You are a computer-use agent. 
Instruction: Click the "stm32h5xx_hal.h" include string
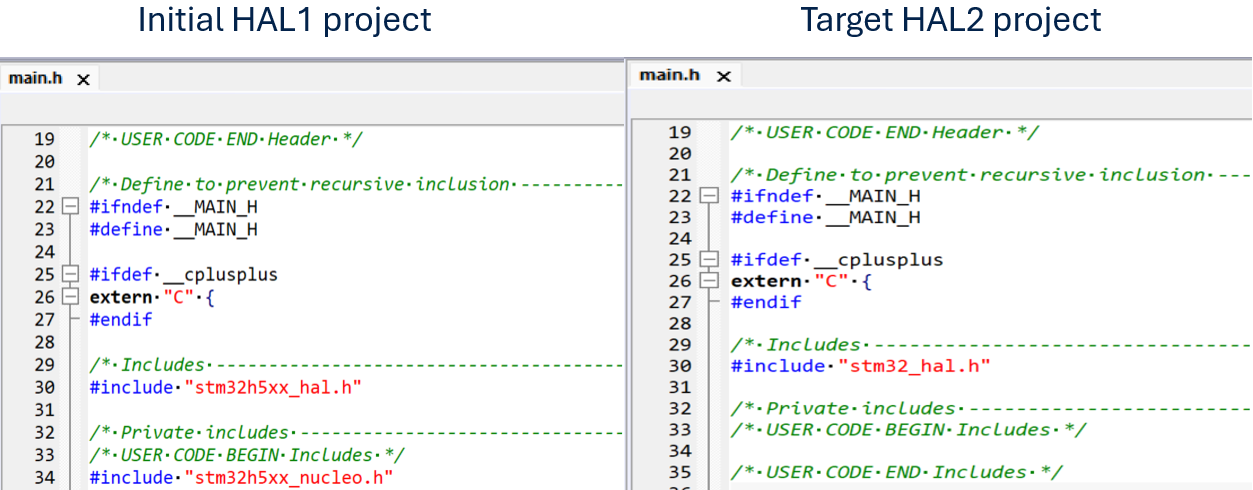(272, 387)
